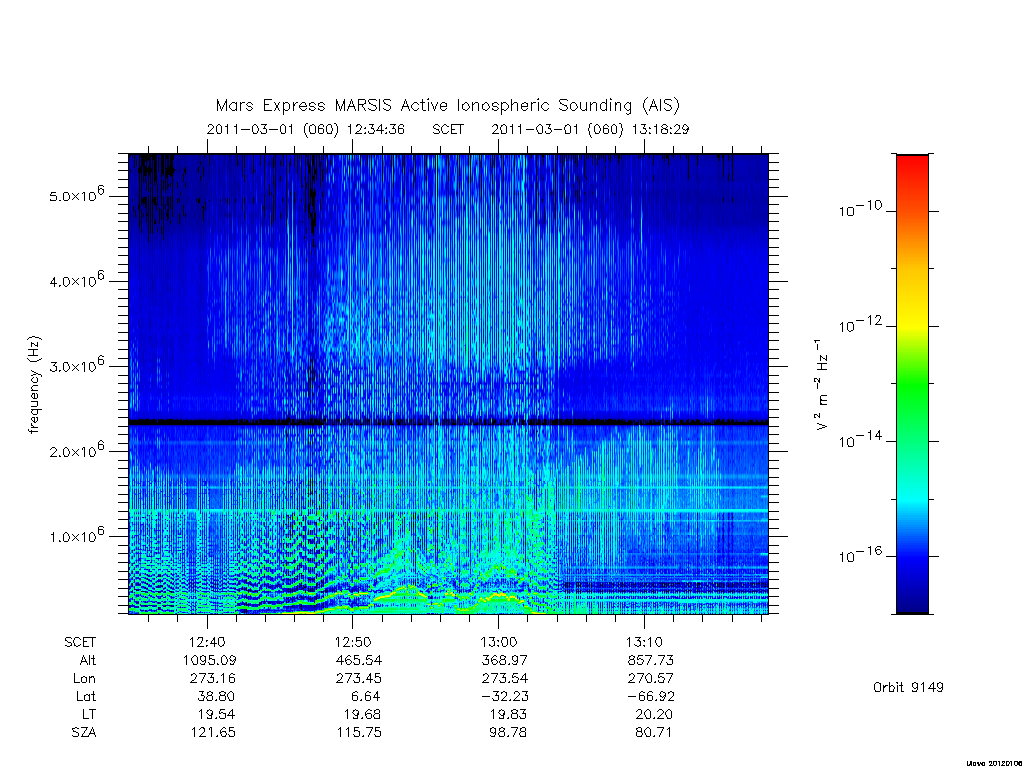Viewport: 1024px width, 768px height.
Task: Click the Lat row label
Action: pyautogui.click(x=86, y=696)
